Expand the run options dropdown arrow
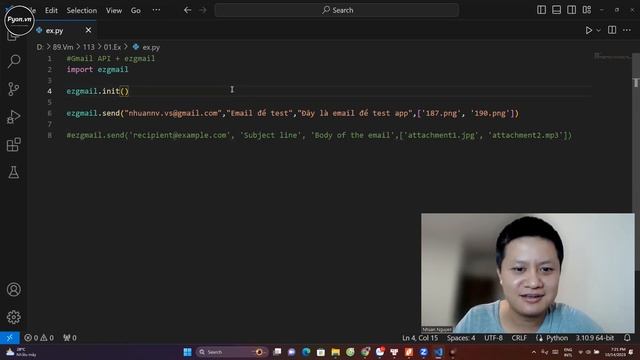The height and width of the screenshot is (360, 640). pyautogui.click(x=598, y=30)
